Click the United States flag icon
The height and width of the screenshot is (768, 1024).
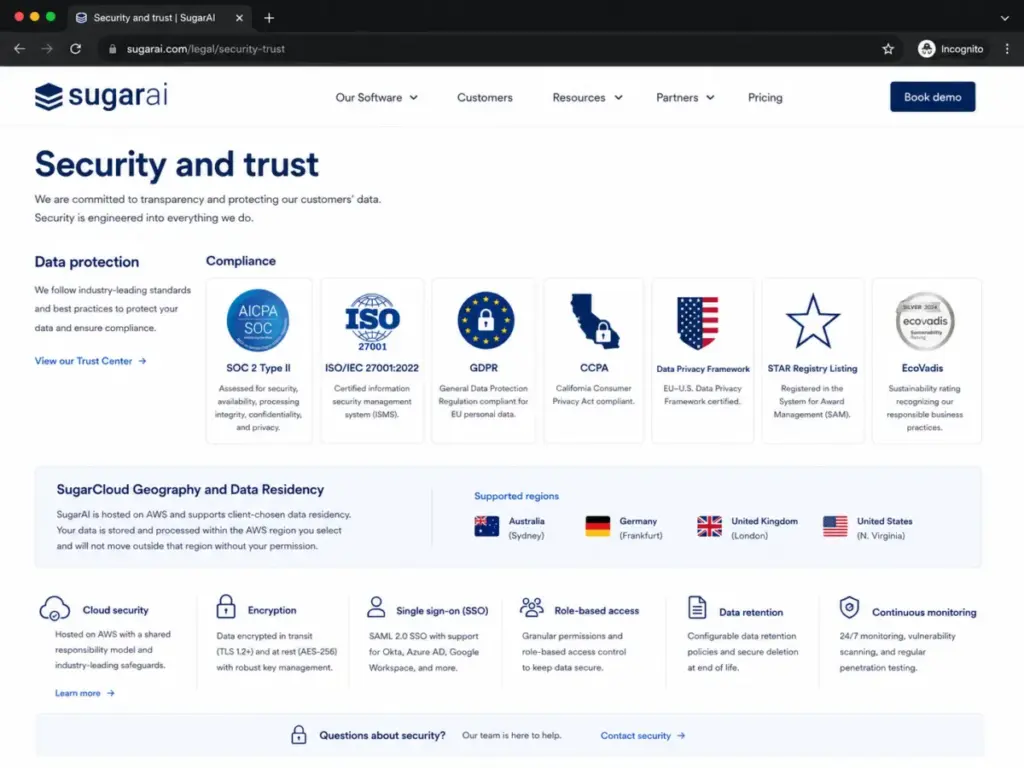835,526
